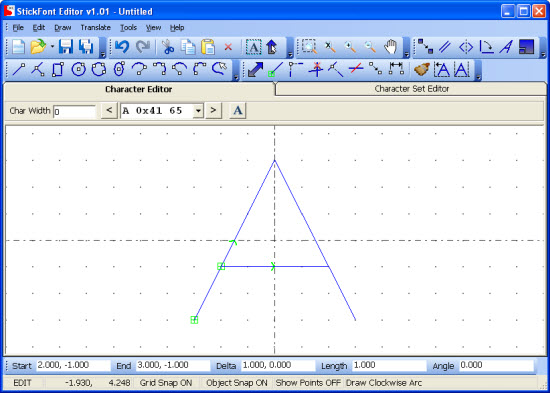This screenshot has width=550, height=393.
Task: Toggle the line with green grid-point icon
Action: 275,69
